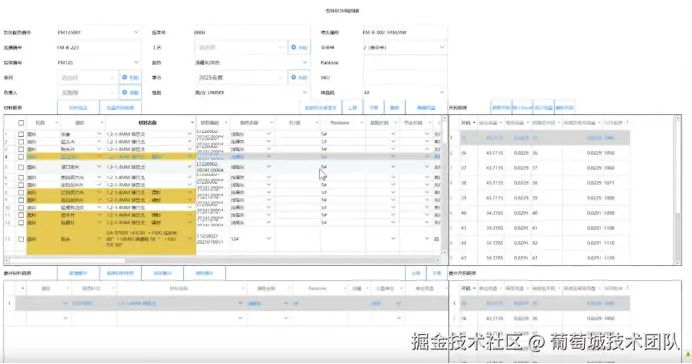
Task: Click in the version field showing 0000
Action: pos(252,32)
